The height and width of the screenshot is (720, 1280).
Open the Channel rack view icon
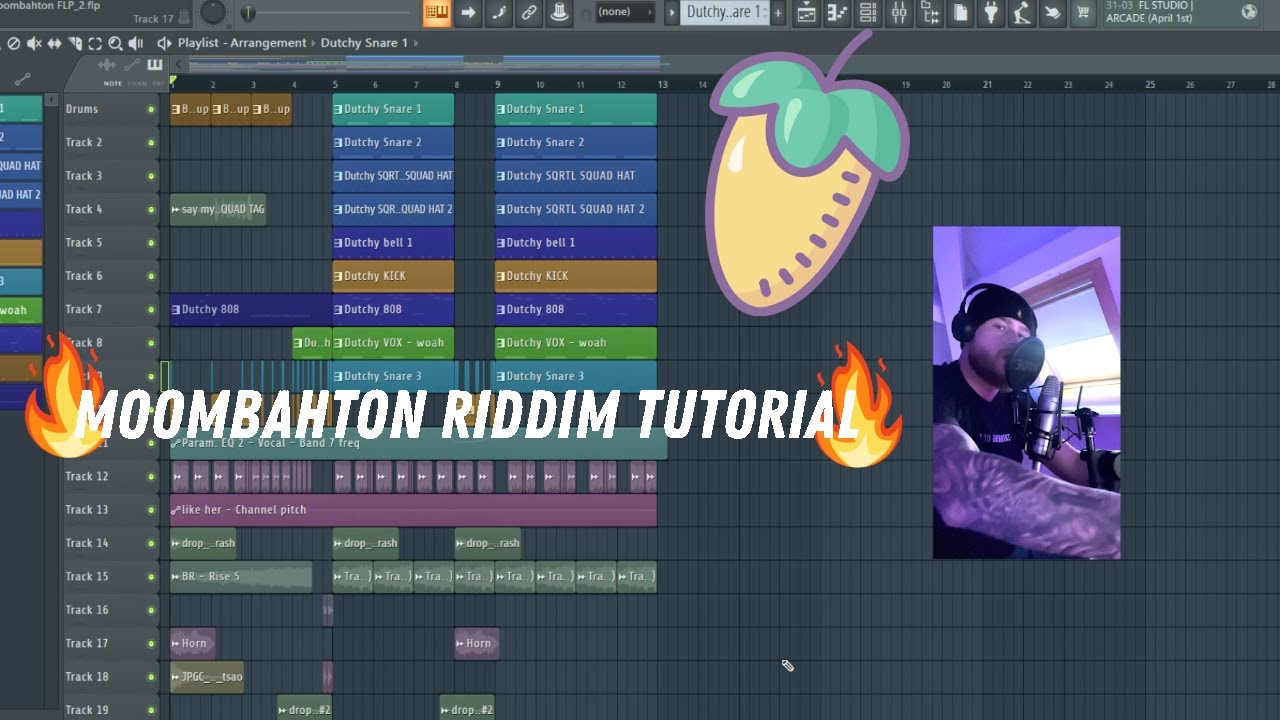pyautogui.click(x=868, y=13)
